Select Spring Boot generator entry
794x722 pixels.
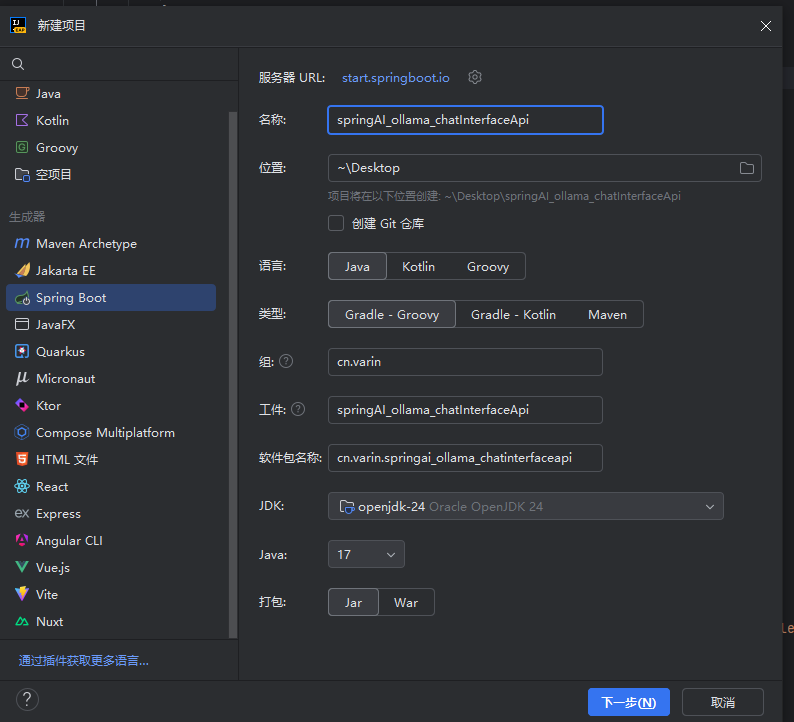111,298
